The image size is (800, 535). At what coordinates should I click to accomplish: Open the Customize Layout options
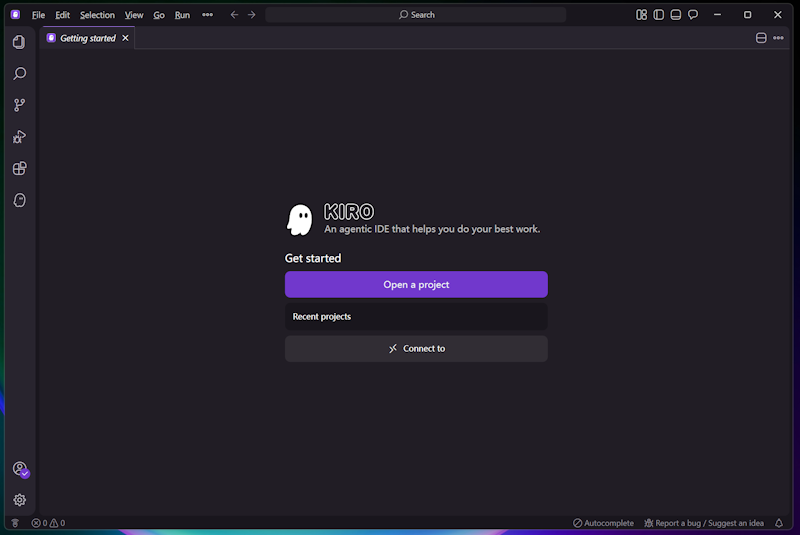point(642,15)
